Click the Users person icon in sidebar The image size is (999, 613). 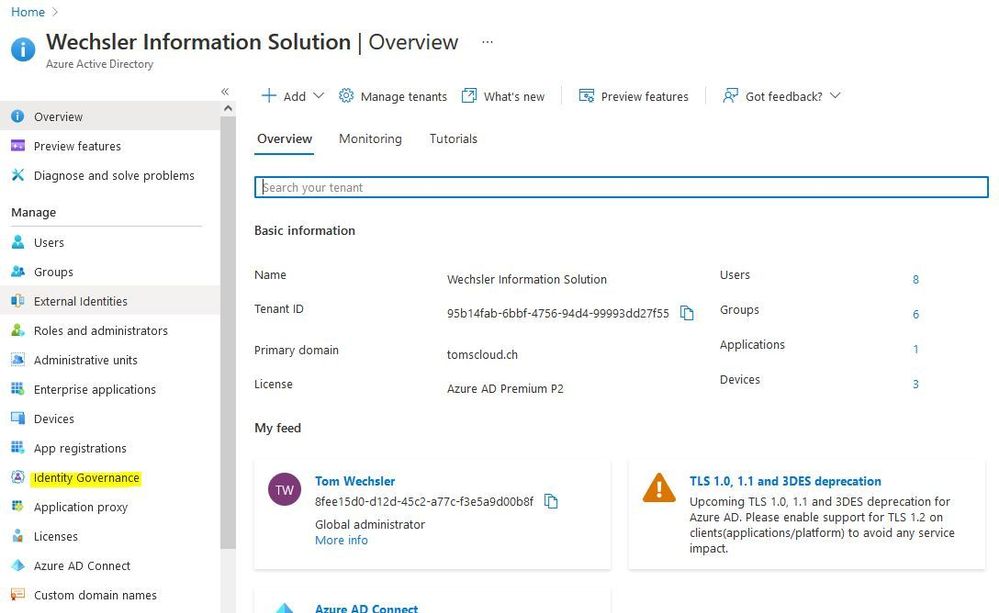click(x=18, y=242)
